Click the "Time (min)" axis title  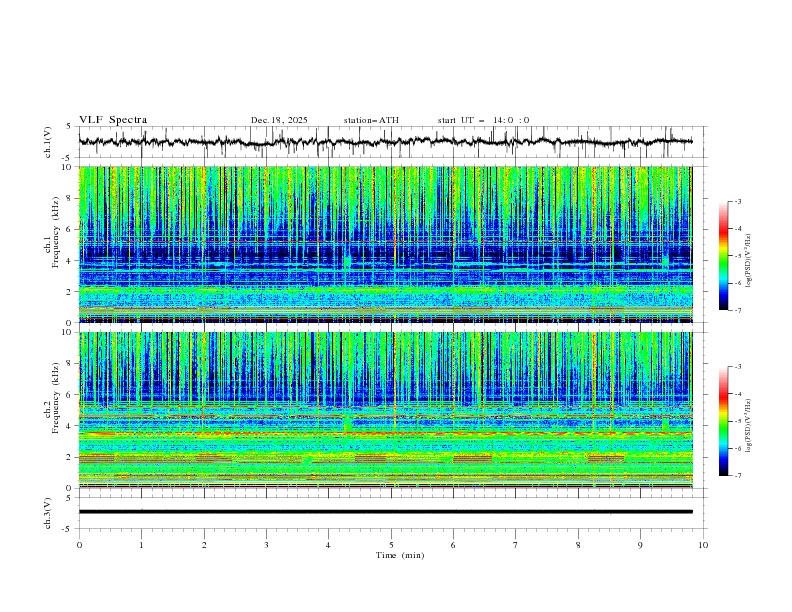[x=400, y=555]
